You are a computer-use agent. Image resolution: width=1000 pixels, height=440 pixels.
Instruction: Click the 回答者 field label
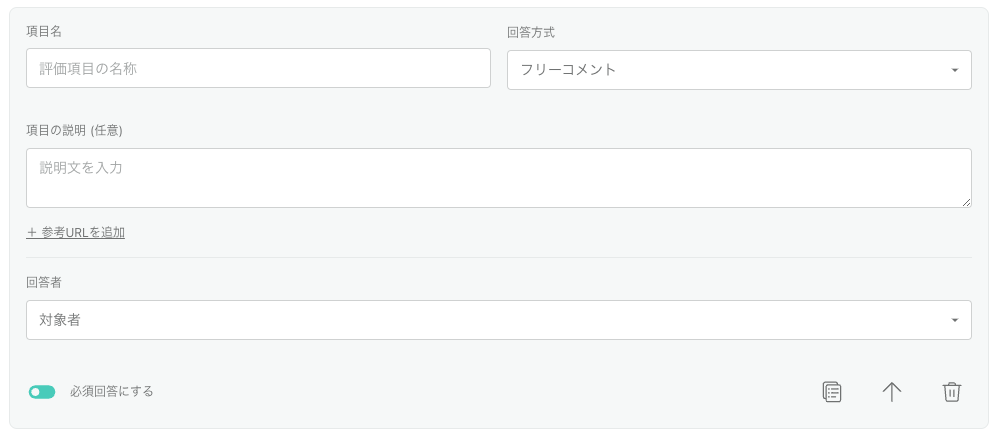(x=44, y=283)
